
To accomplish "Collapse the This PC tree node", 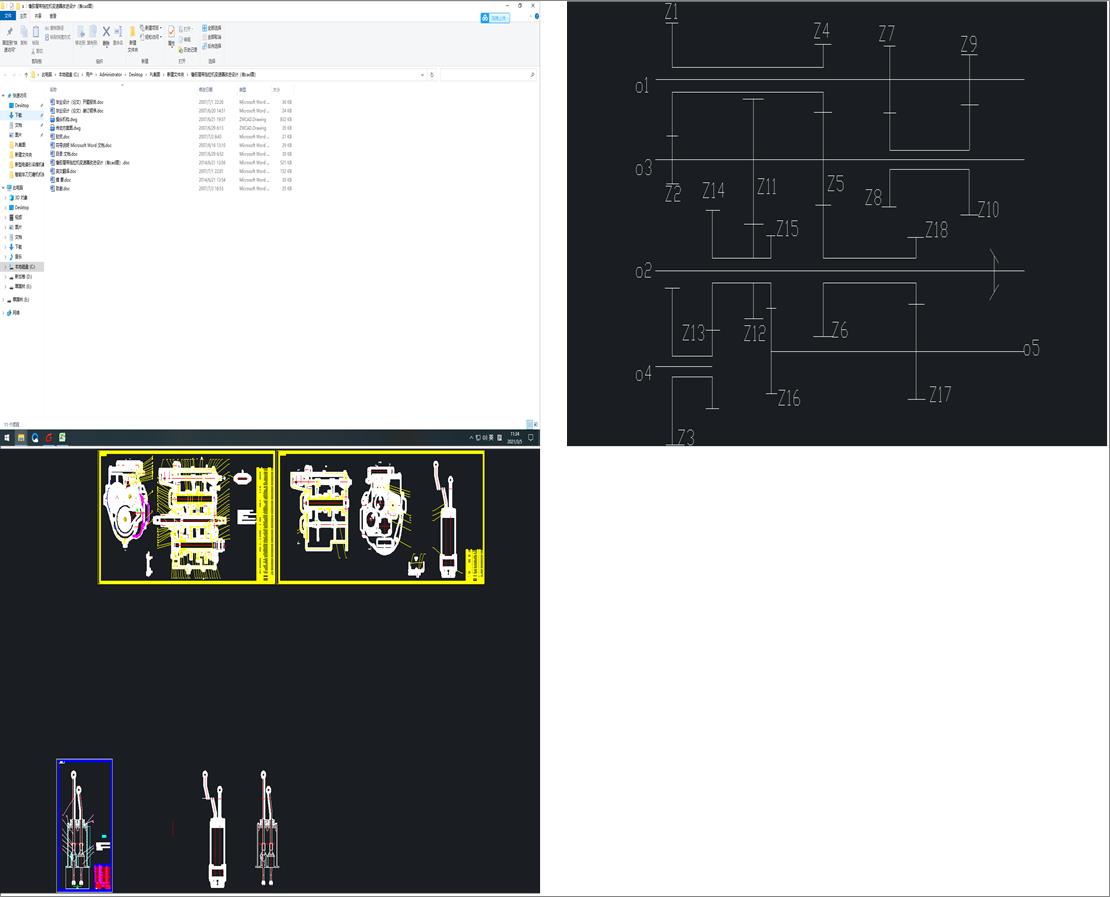I will [x=4, y=188].
